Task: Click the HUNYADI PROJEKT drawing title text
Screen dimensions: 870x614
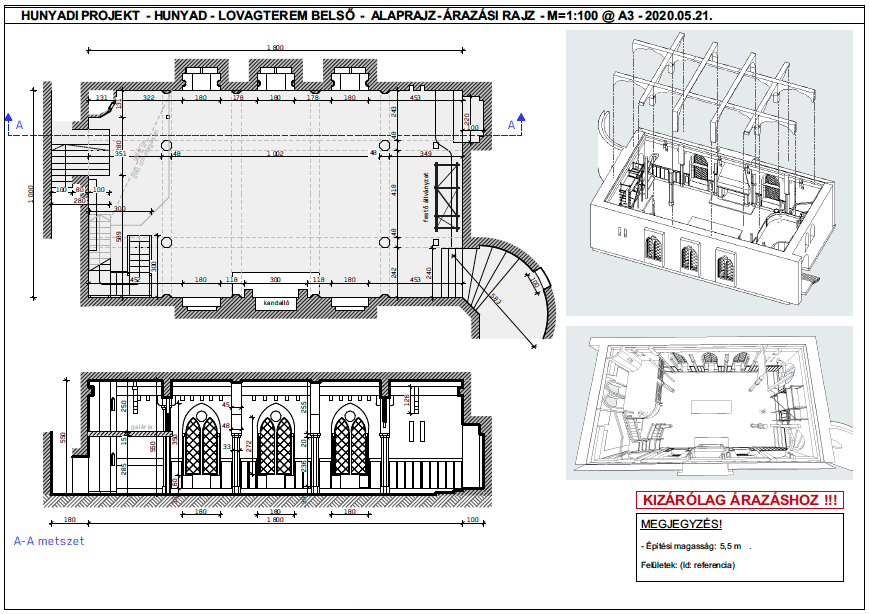Action: point(366,16)
